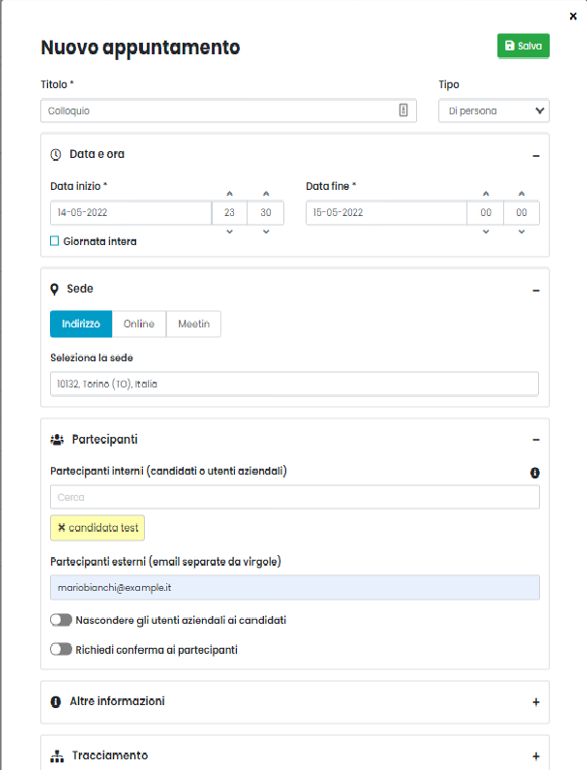
Task: Click the info icon beside Altre informazioni
Action: pos(56,702)
